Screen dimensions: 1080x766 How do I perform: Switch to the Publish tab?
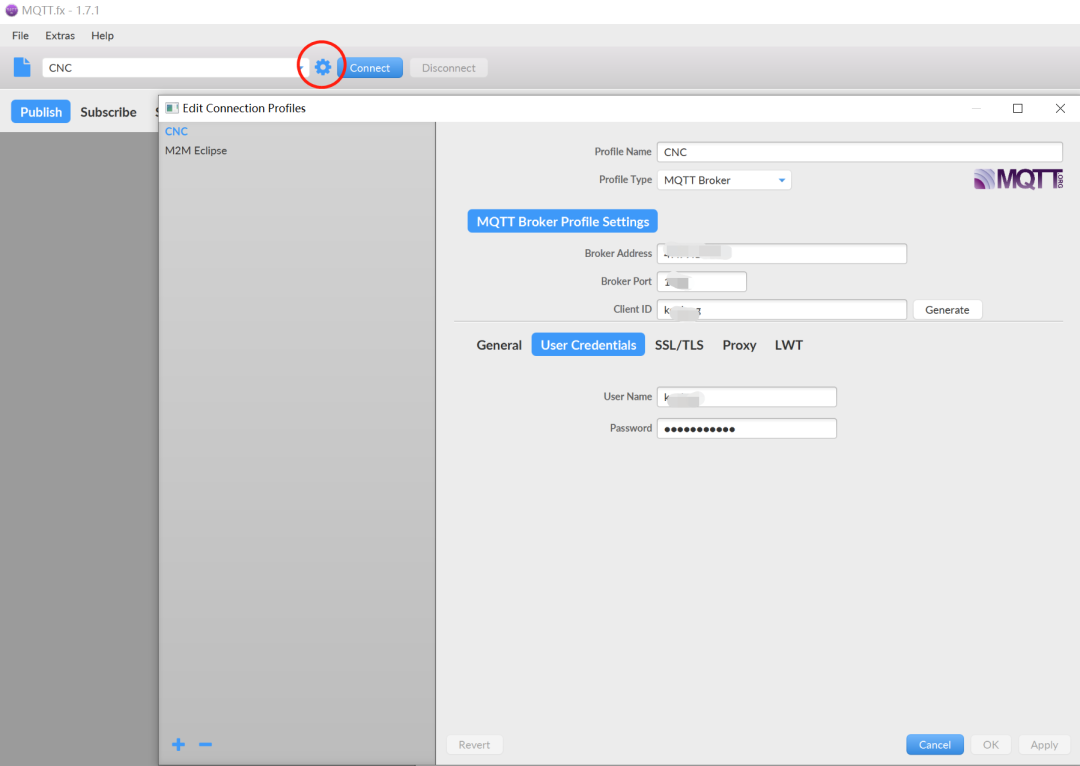pyautogui.click(x=41, y=112)
